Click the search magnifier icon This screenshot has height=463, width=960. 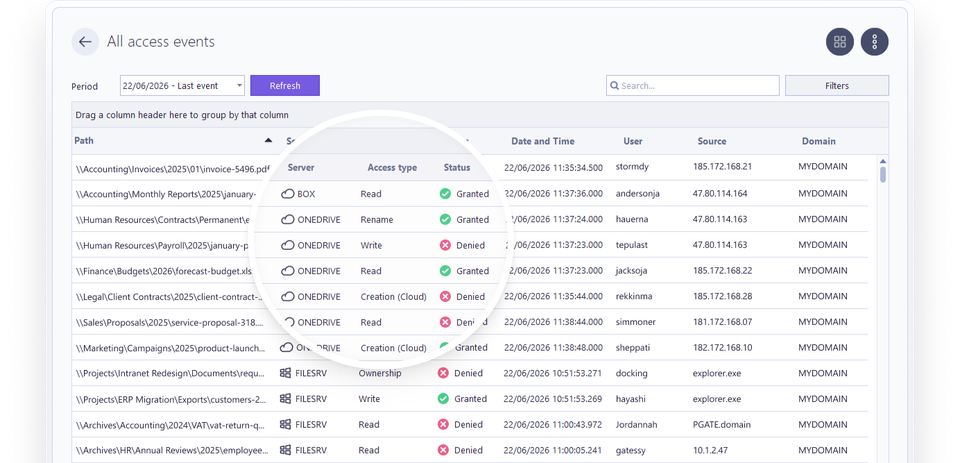click(x=614, y=86)
